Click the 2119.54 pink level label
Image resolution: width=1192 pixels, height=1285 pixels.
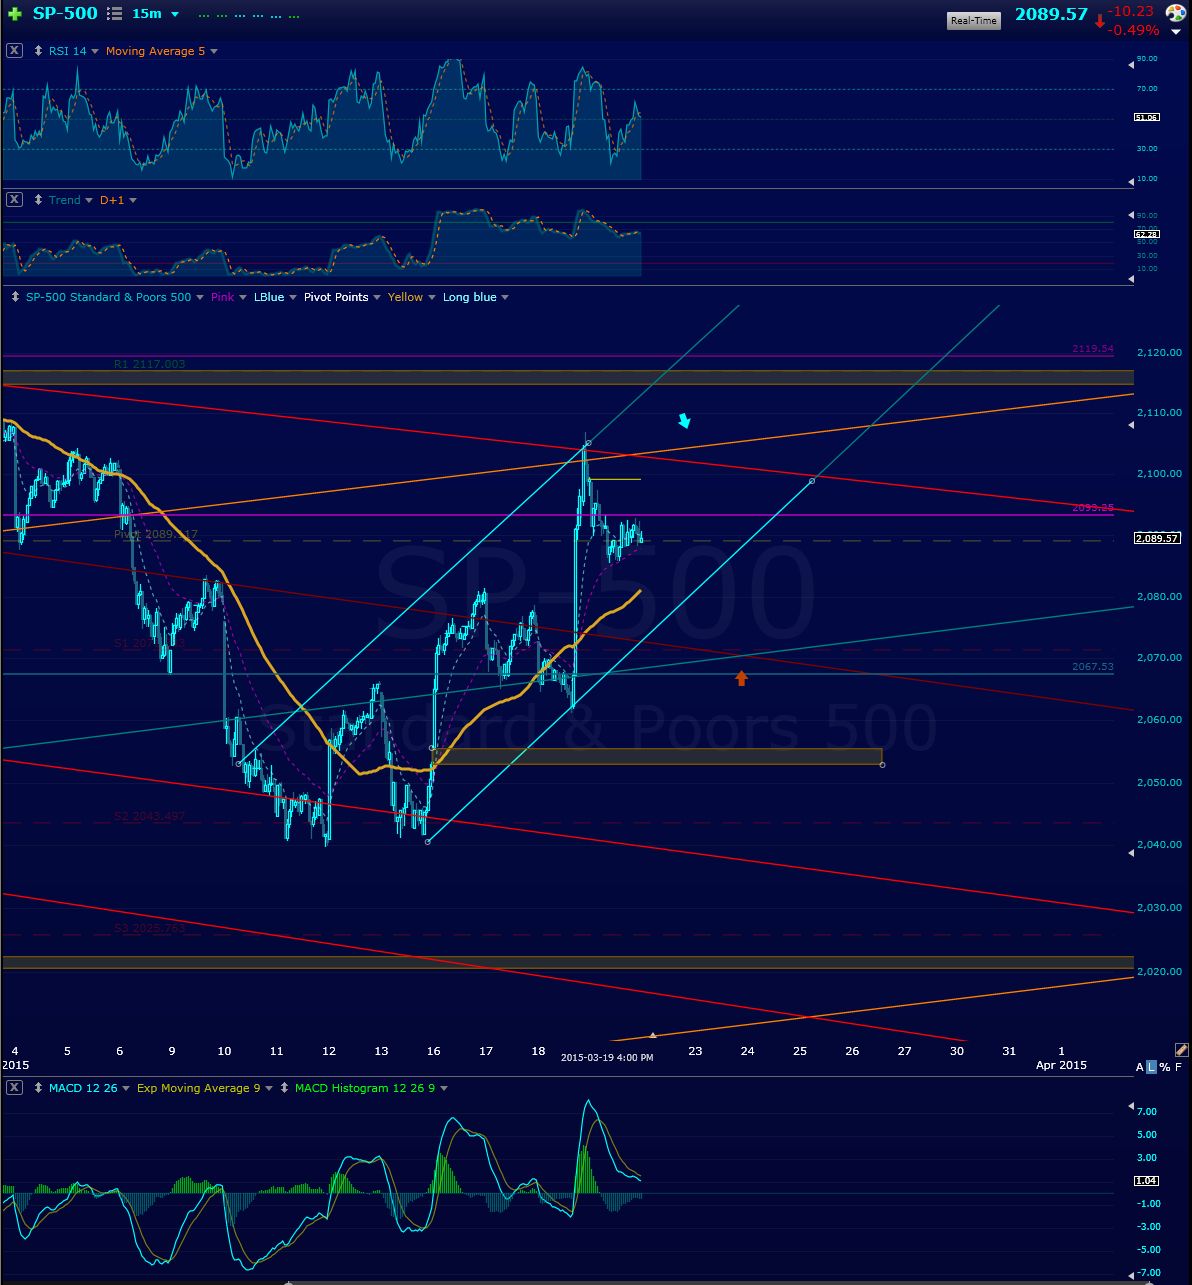point(1092,349)
